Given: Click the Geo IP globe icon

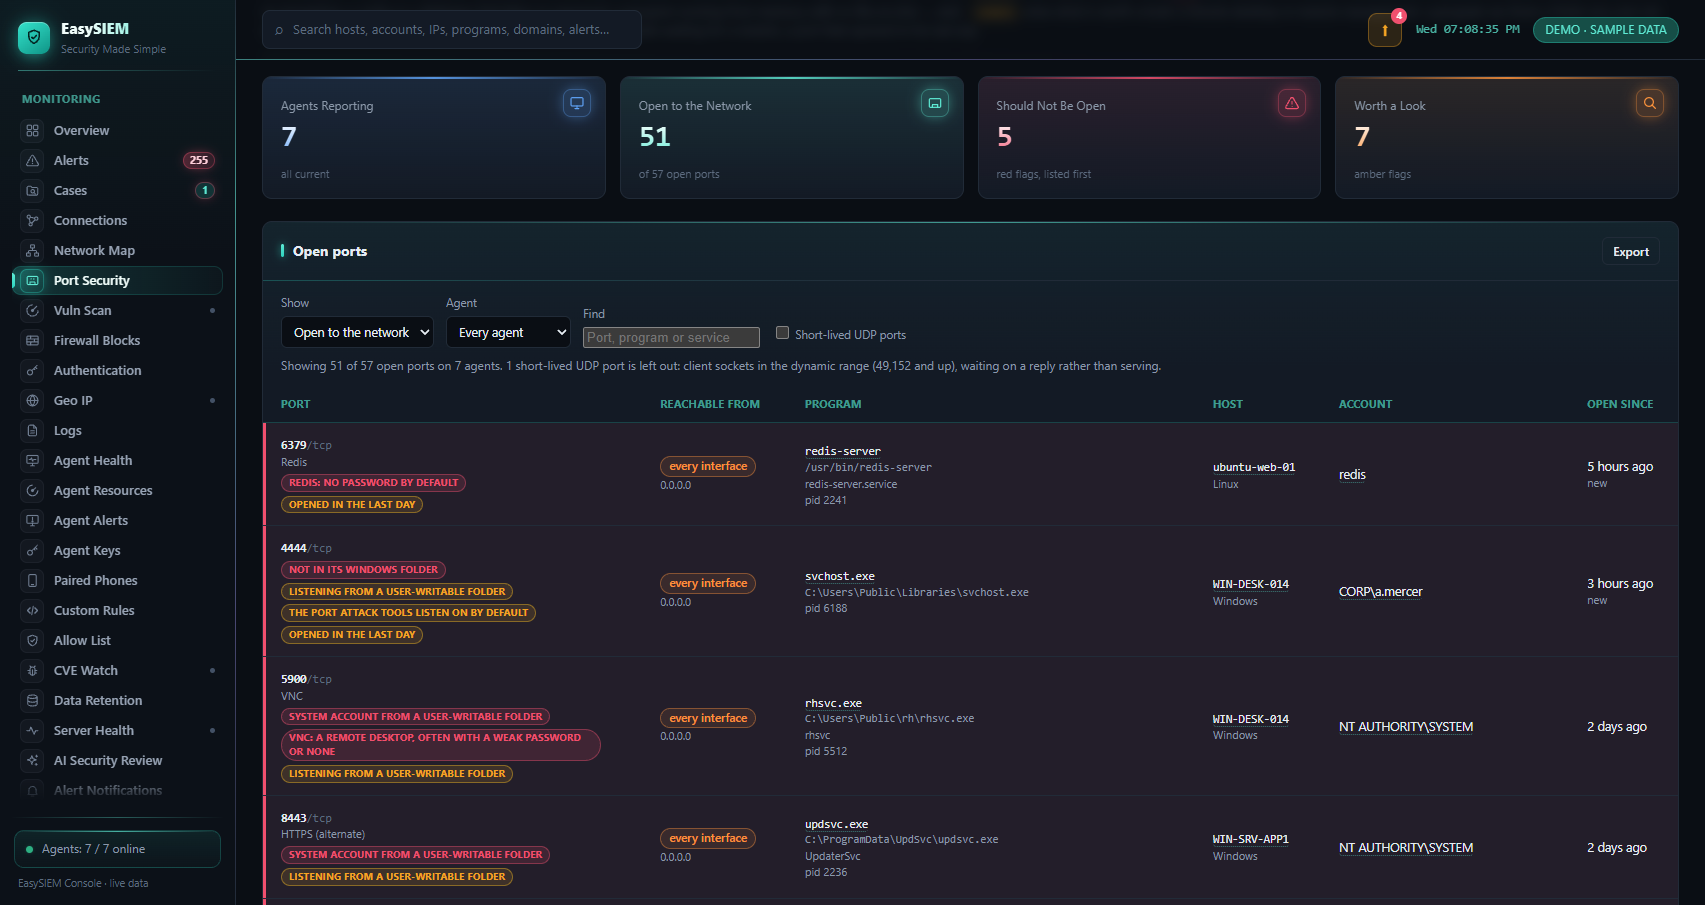Looking at the screenshot, I should click(x=33, y=401).
